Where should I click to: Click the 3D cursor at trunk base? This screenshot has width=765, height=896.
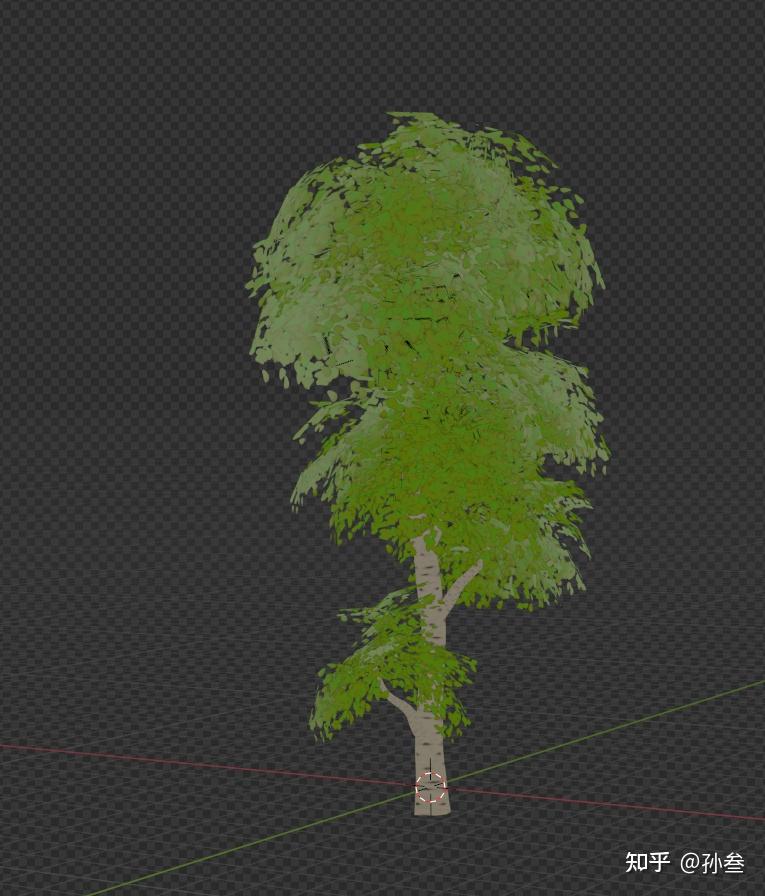[431, 787]
